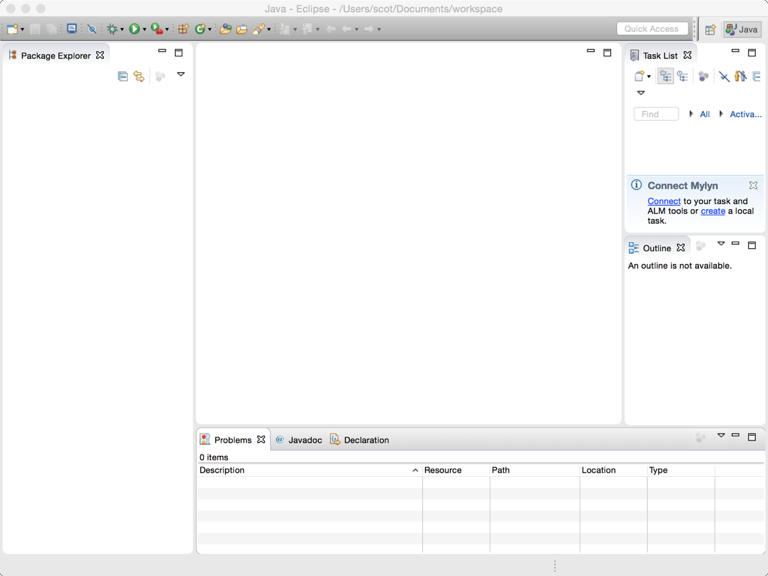Click the Last Edit Location arrow icon
Viewport: 768px width, 576px height.
(331, 29)
